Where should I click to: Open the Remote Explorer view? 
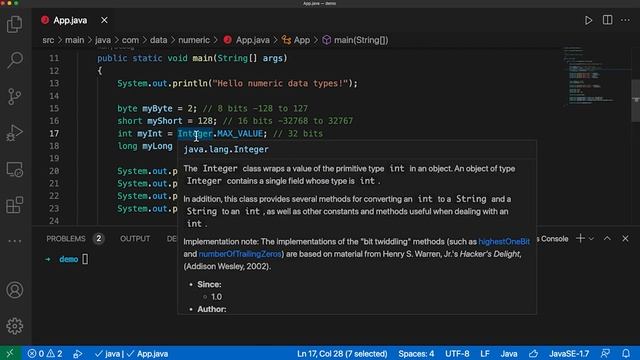15,169
